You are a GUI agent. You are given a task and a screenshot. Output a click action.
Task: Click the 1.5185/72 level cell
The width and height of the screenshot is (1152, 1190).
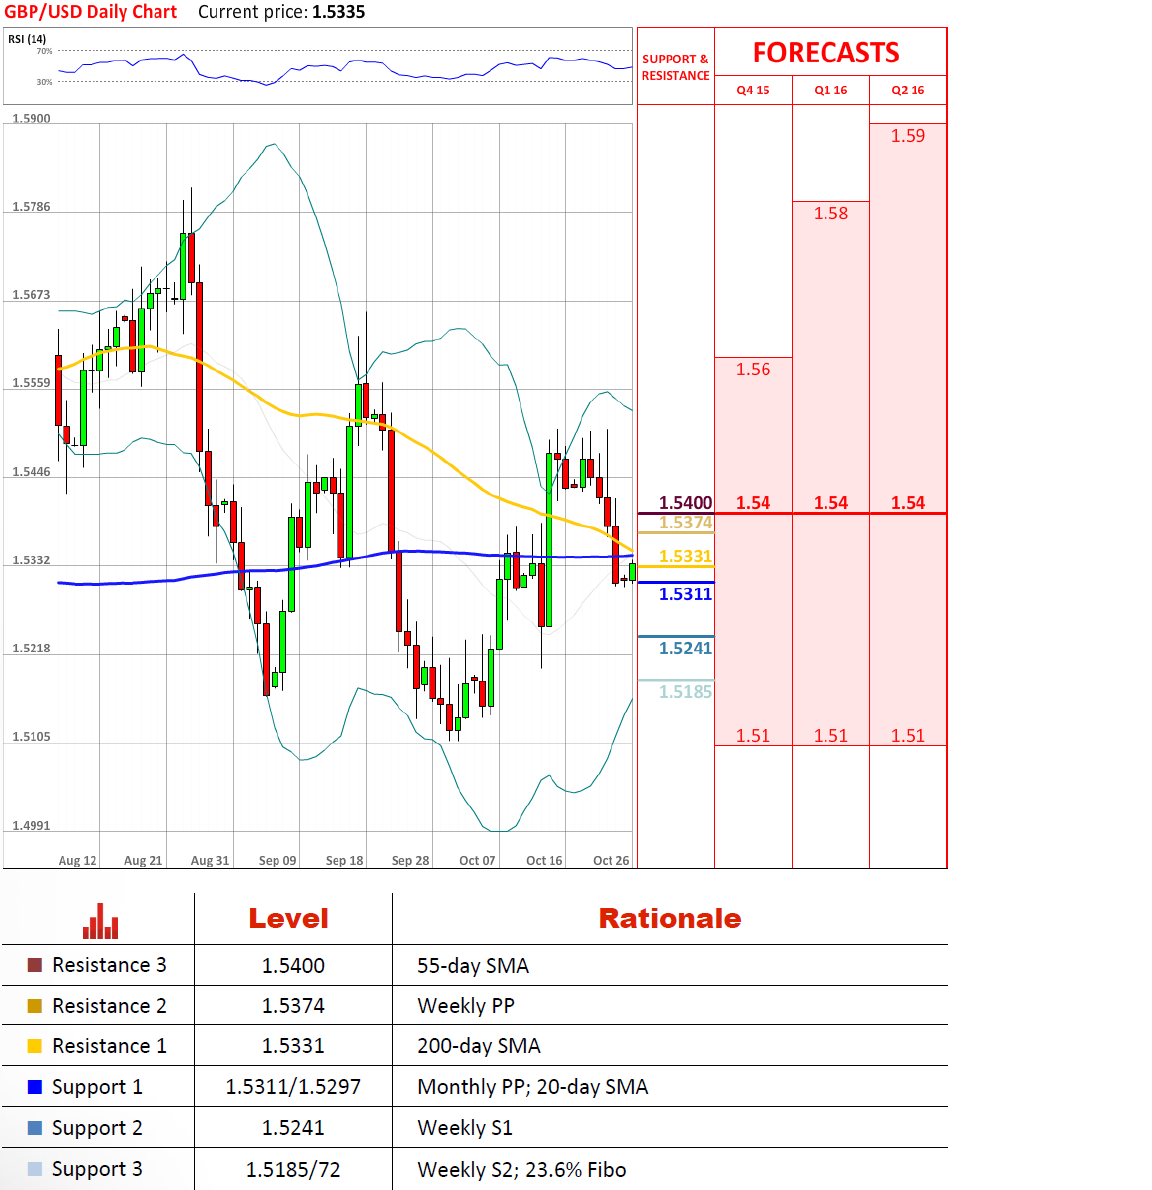point(293,1170)
